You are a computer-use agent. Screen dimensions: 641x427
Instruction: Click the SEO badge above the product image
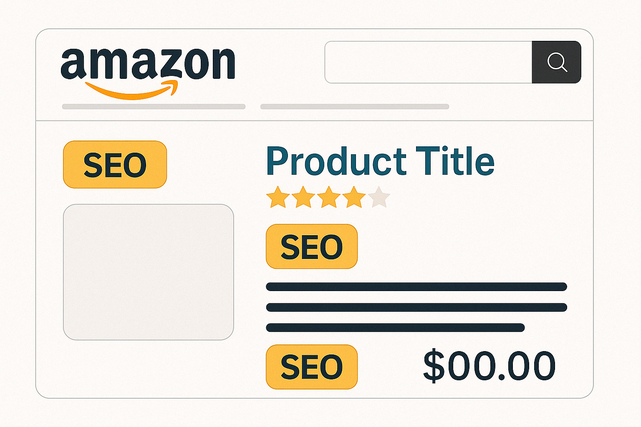115,165
